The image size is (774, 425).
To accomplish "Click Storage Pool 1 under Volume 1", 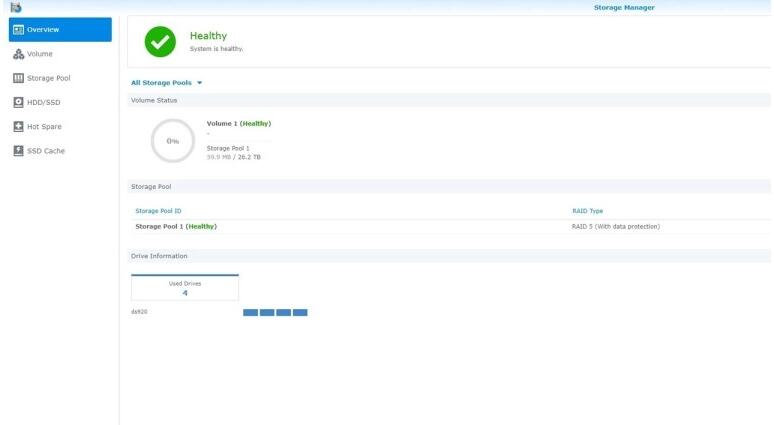I will click(228, 148).
